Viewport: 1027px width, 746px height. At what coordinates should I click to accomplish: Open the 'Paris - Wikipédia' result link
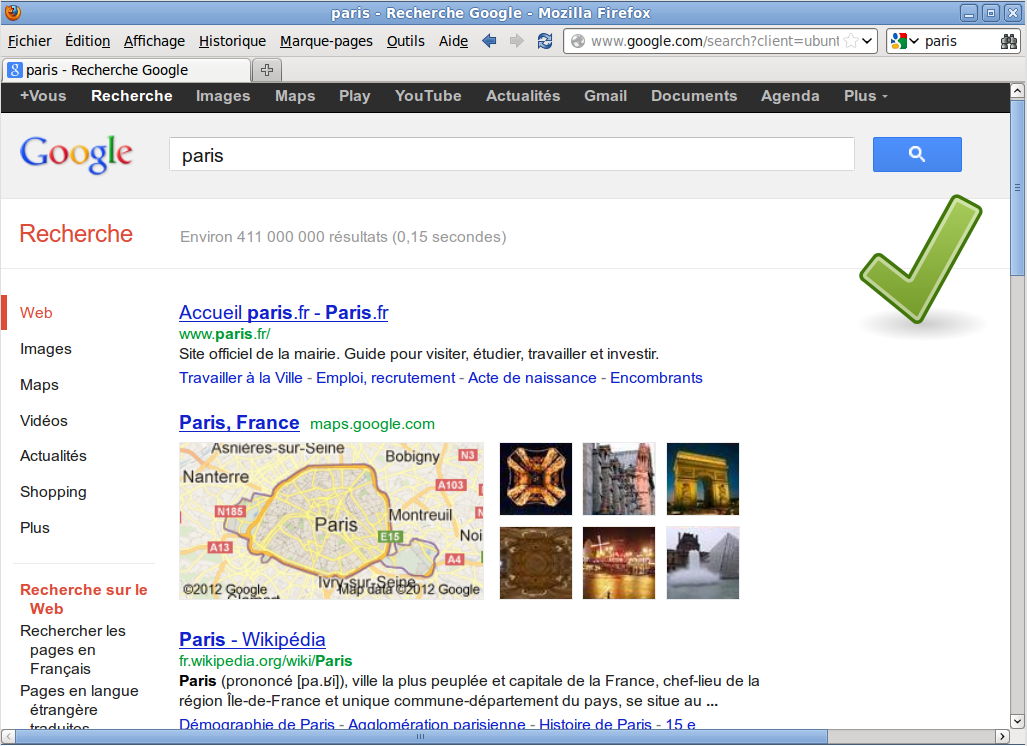point(252,639)
